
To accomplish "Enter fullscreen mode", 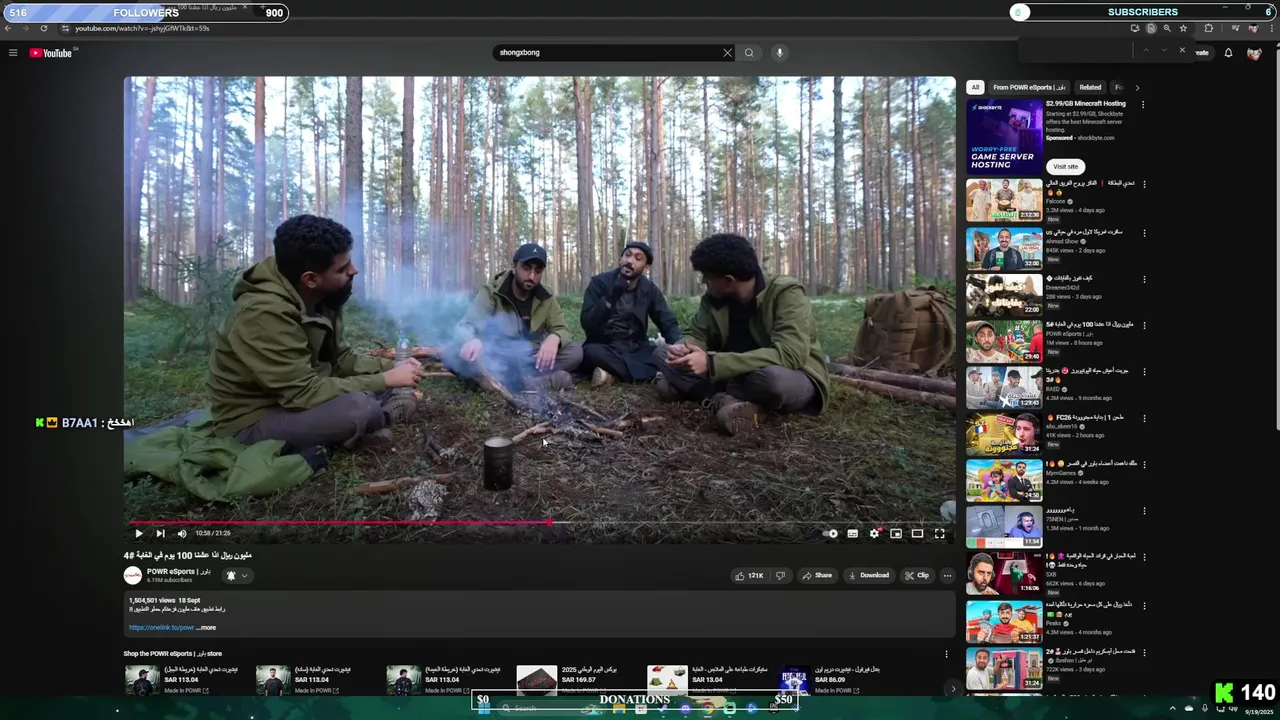I will tap(939, 533).
